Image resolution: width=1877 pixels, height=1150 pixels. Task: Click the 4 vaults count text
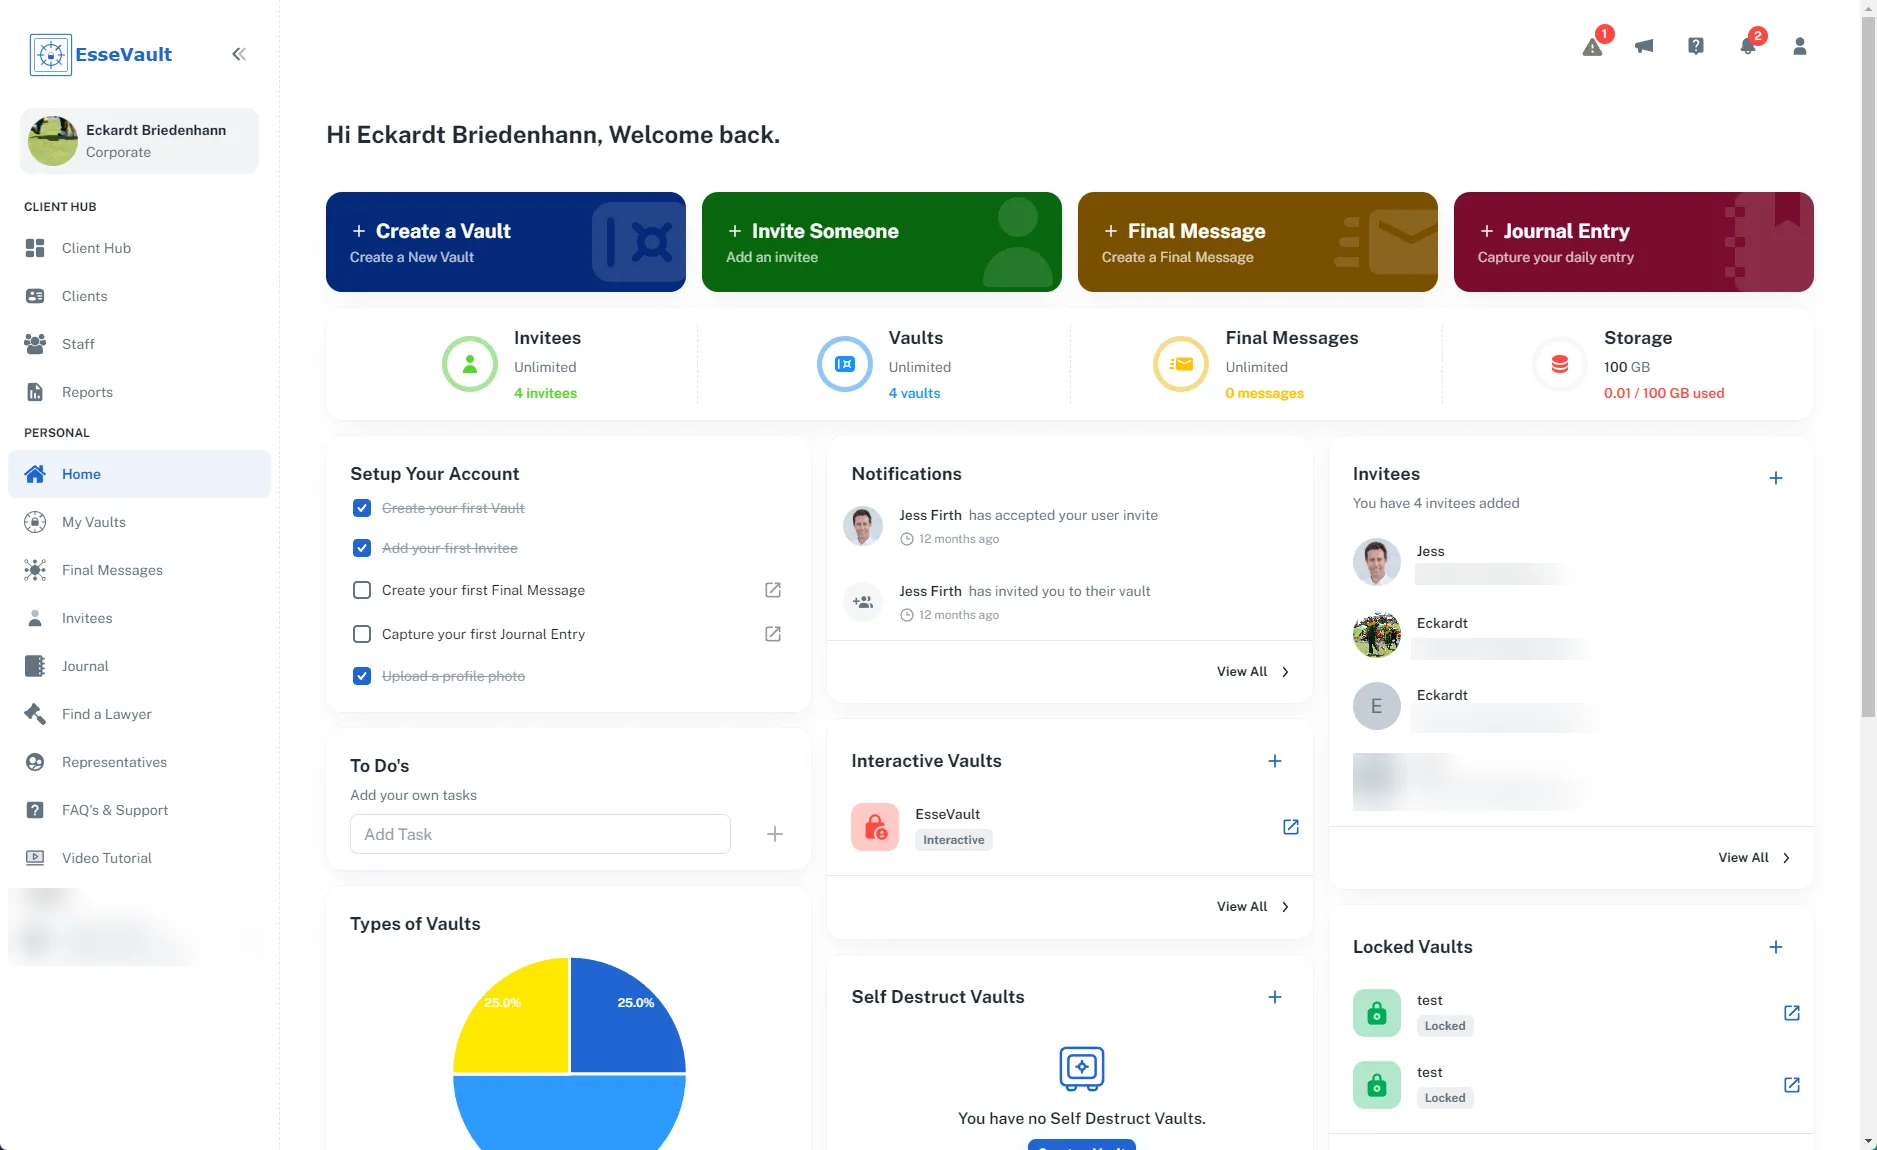point(914,393)
